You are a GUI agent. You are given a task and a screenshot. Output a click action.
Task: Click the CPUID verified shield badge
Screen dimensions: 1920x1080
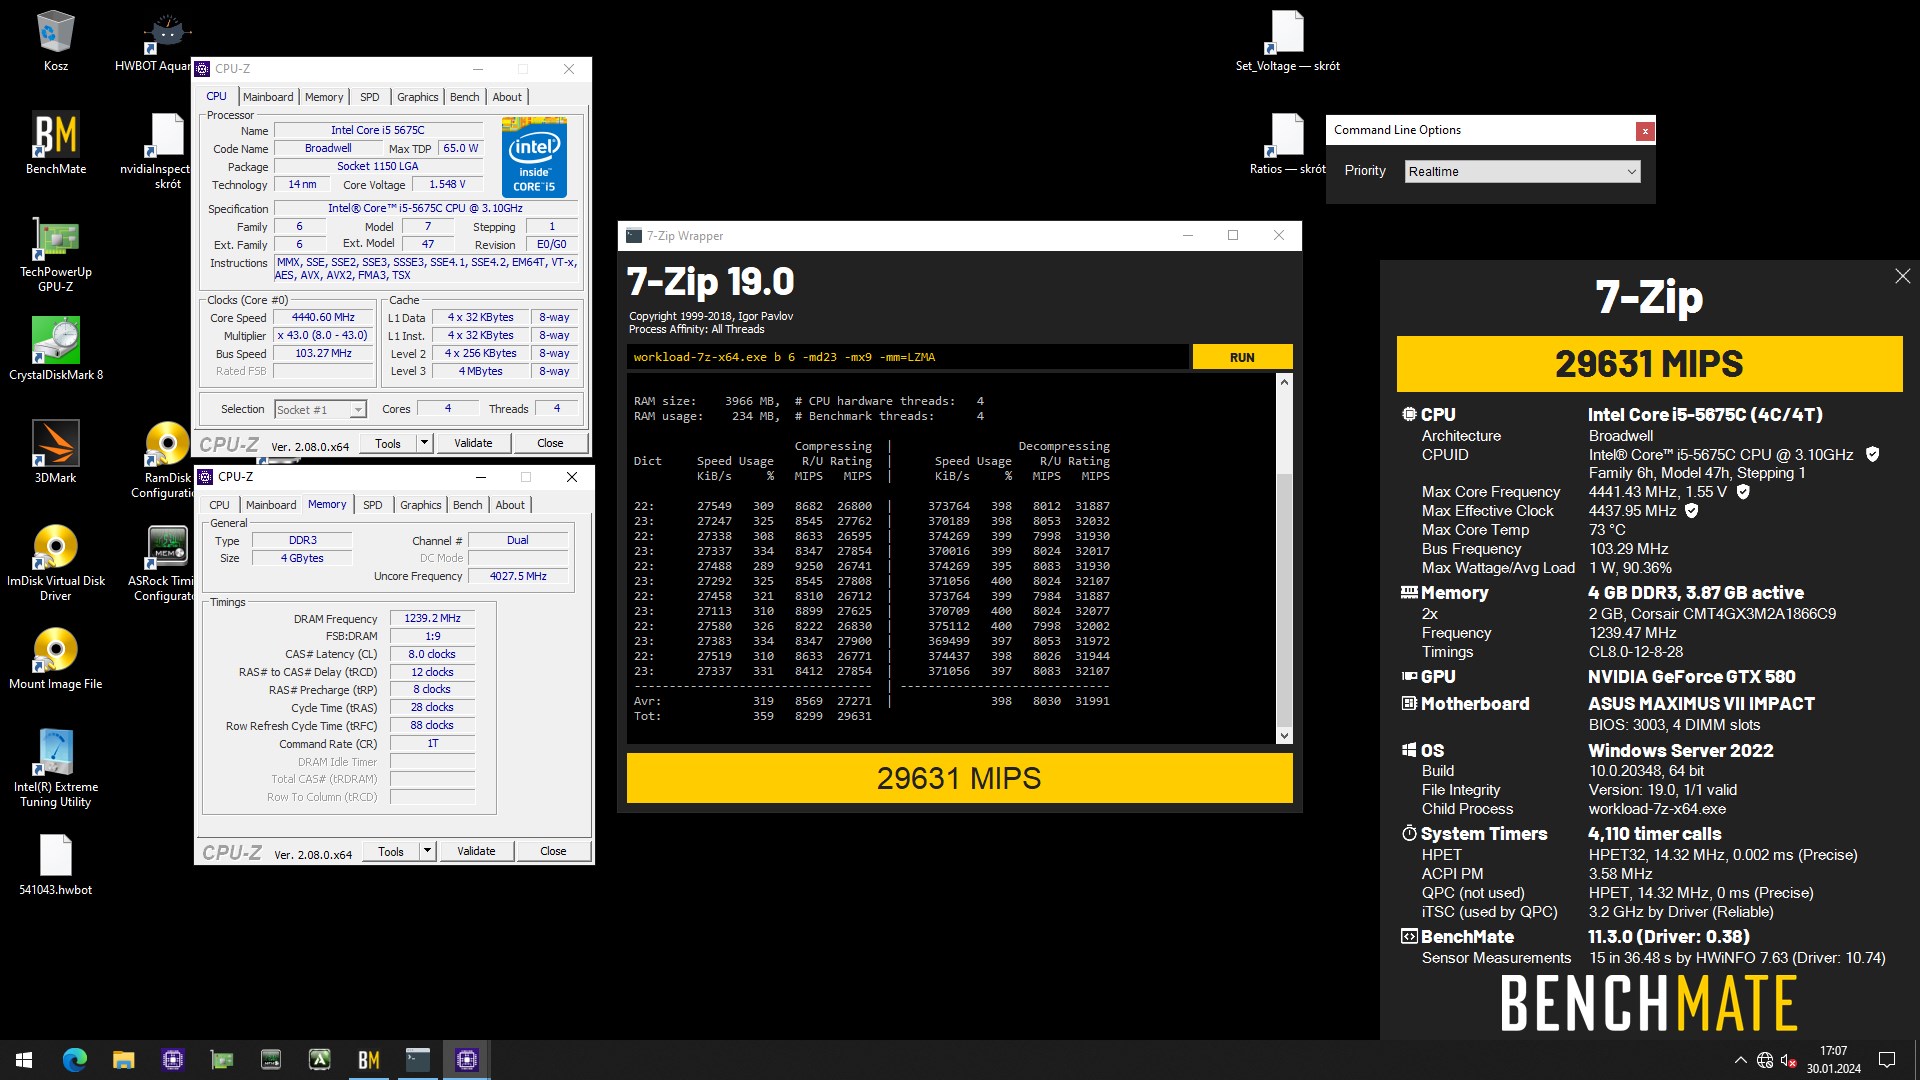[1872, 454]
